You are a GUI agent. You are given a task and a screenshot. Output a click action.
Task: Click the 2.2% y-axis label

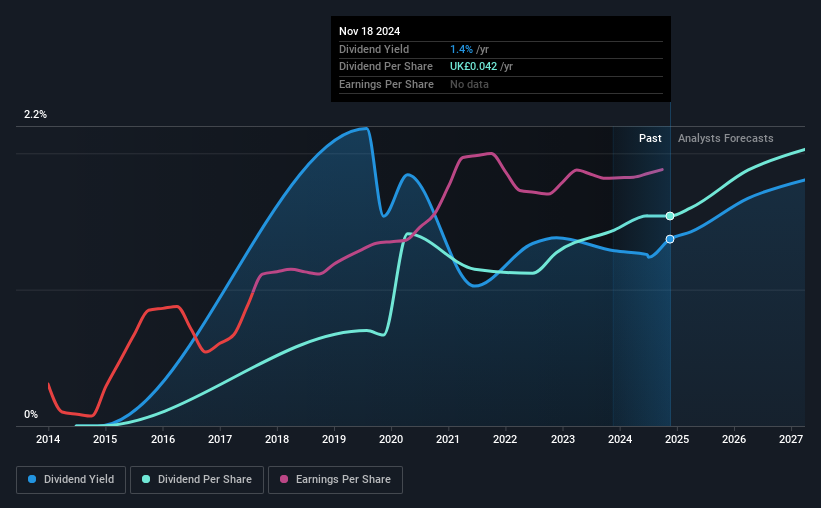[35, 115]
